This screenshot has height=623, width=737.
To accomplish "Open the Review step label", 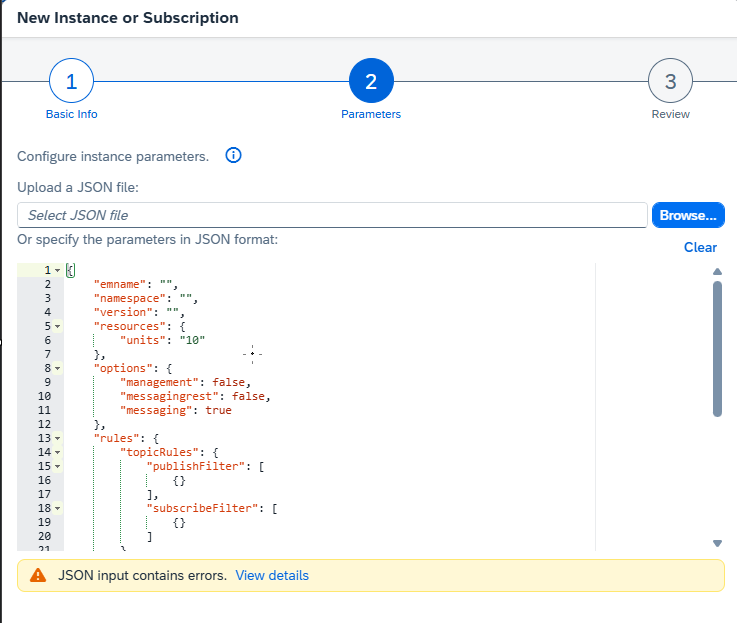I will click(670, 114).
